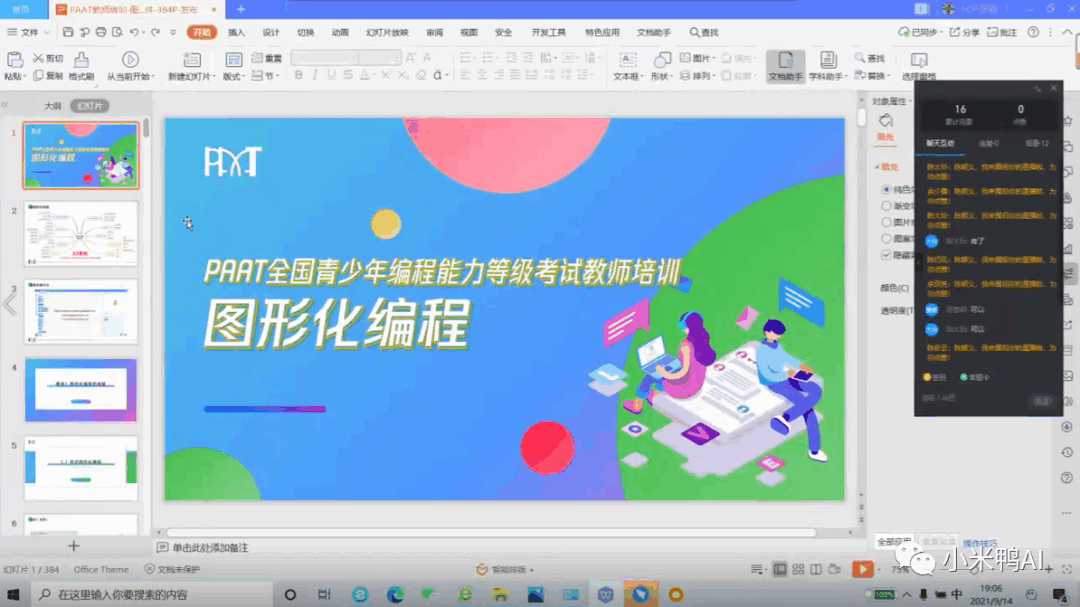Select the gradient fill (渐变) radio button
Image resolution: width=1080 pixels, height=607 pixels.
click(x=886, y=205)
